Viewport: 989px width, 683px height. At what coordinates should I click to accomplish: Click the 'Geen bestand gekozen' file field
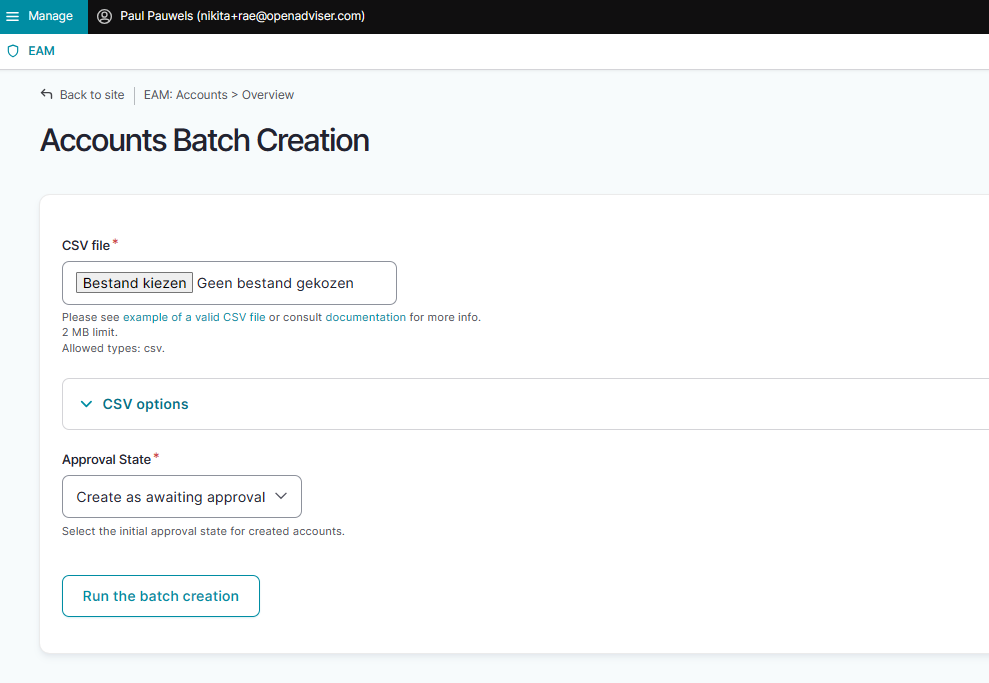point(275,283)
